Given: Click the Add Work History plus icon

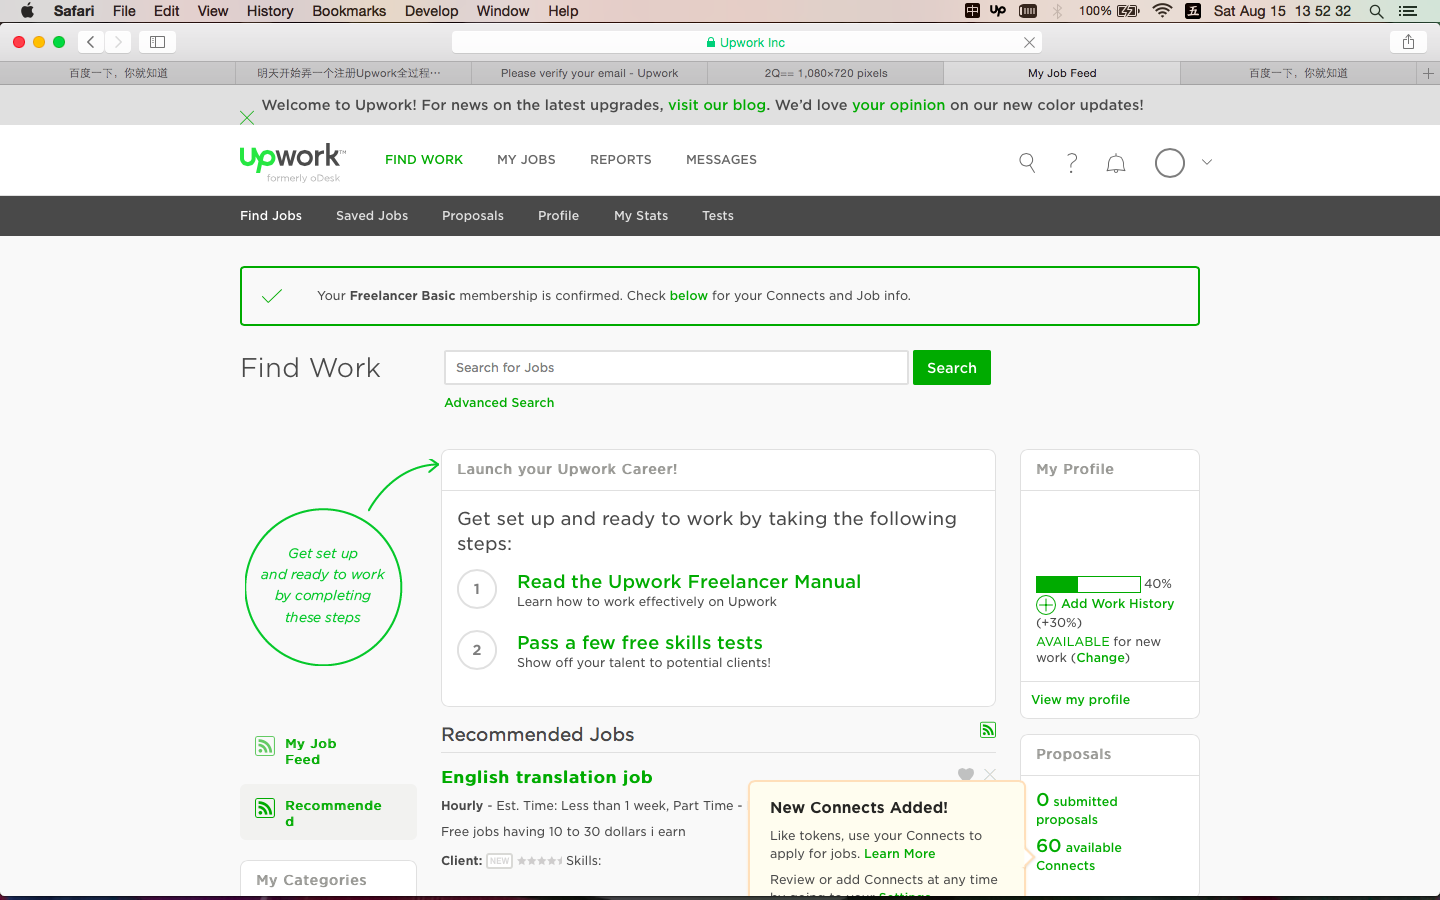Looking at the screenshot, I should (1046, 604).
